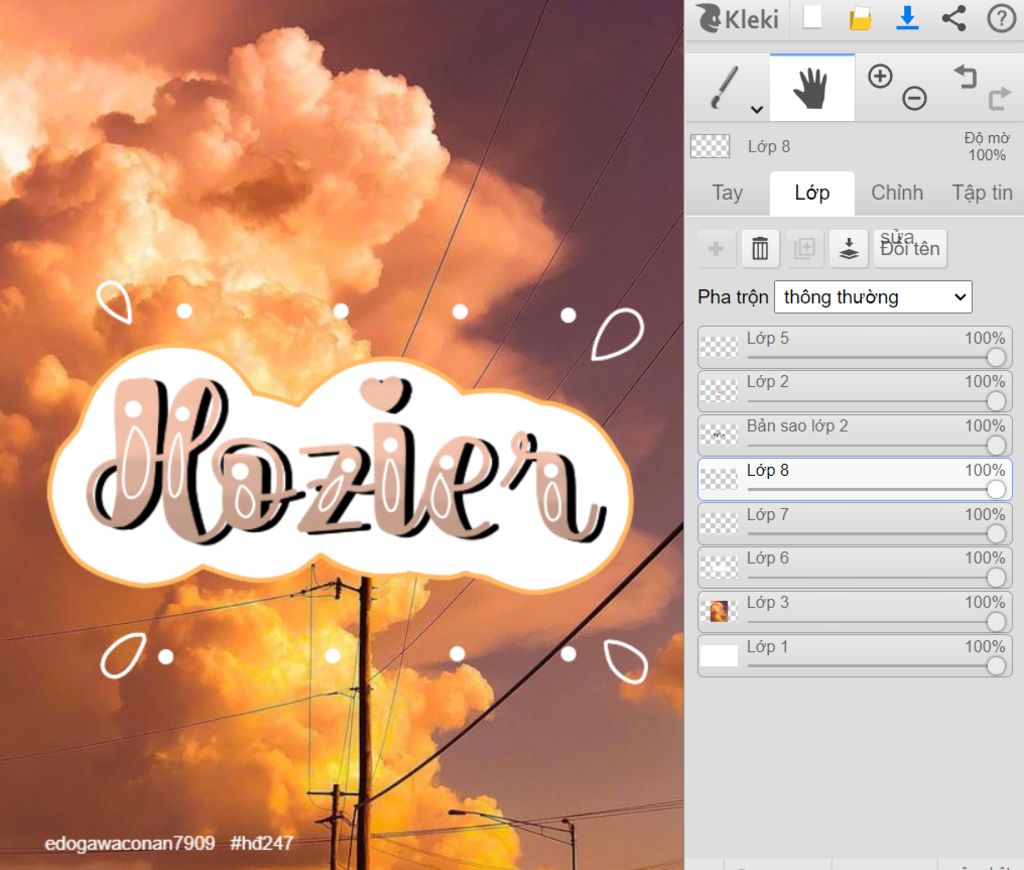Screen dimensions: 1024x870
Task: Zoom in with the plus magnifier
Action: (x=880, y=76)
